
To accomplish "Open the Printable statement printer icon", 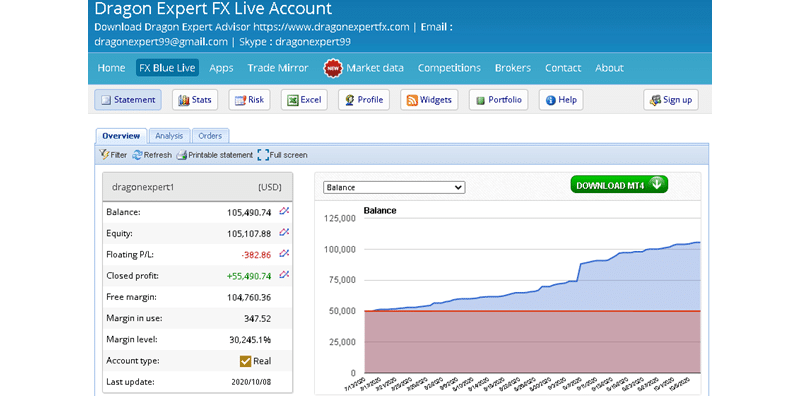I will (x=182, y=155).
